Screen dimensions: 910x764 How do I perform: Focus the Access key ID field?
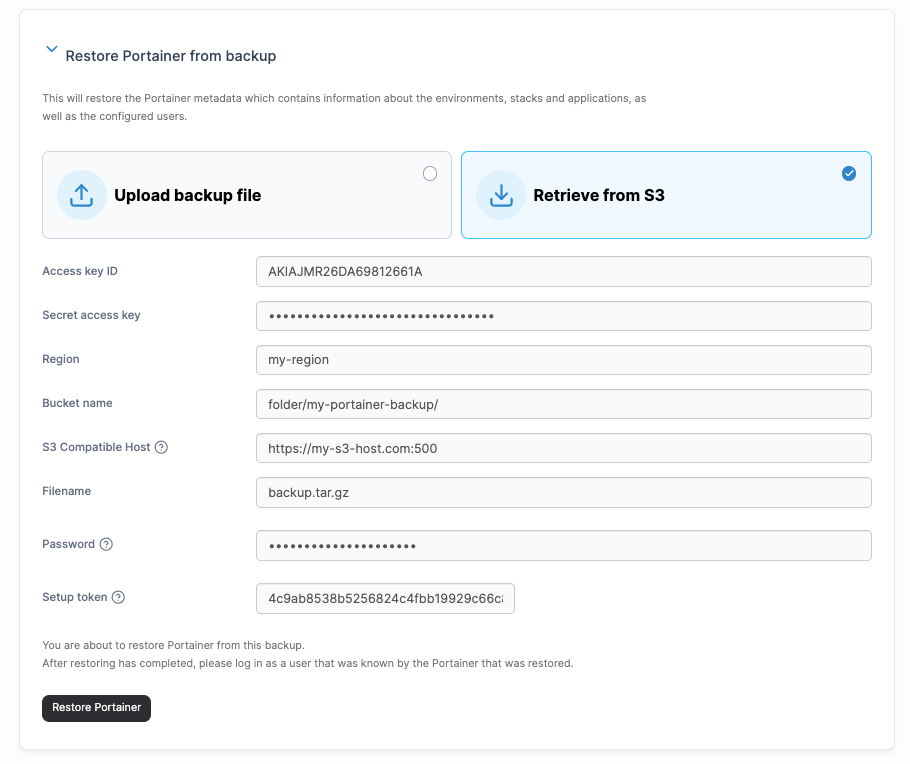point(564,272)
